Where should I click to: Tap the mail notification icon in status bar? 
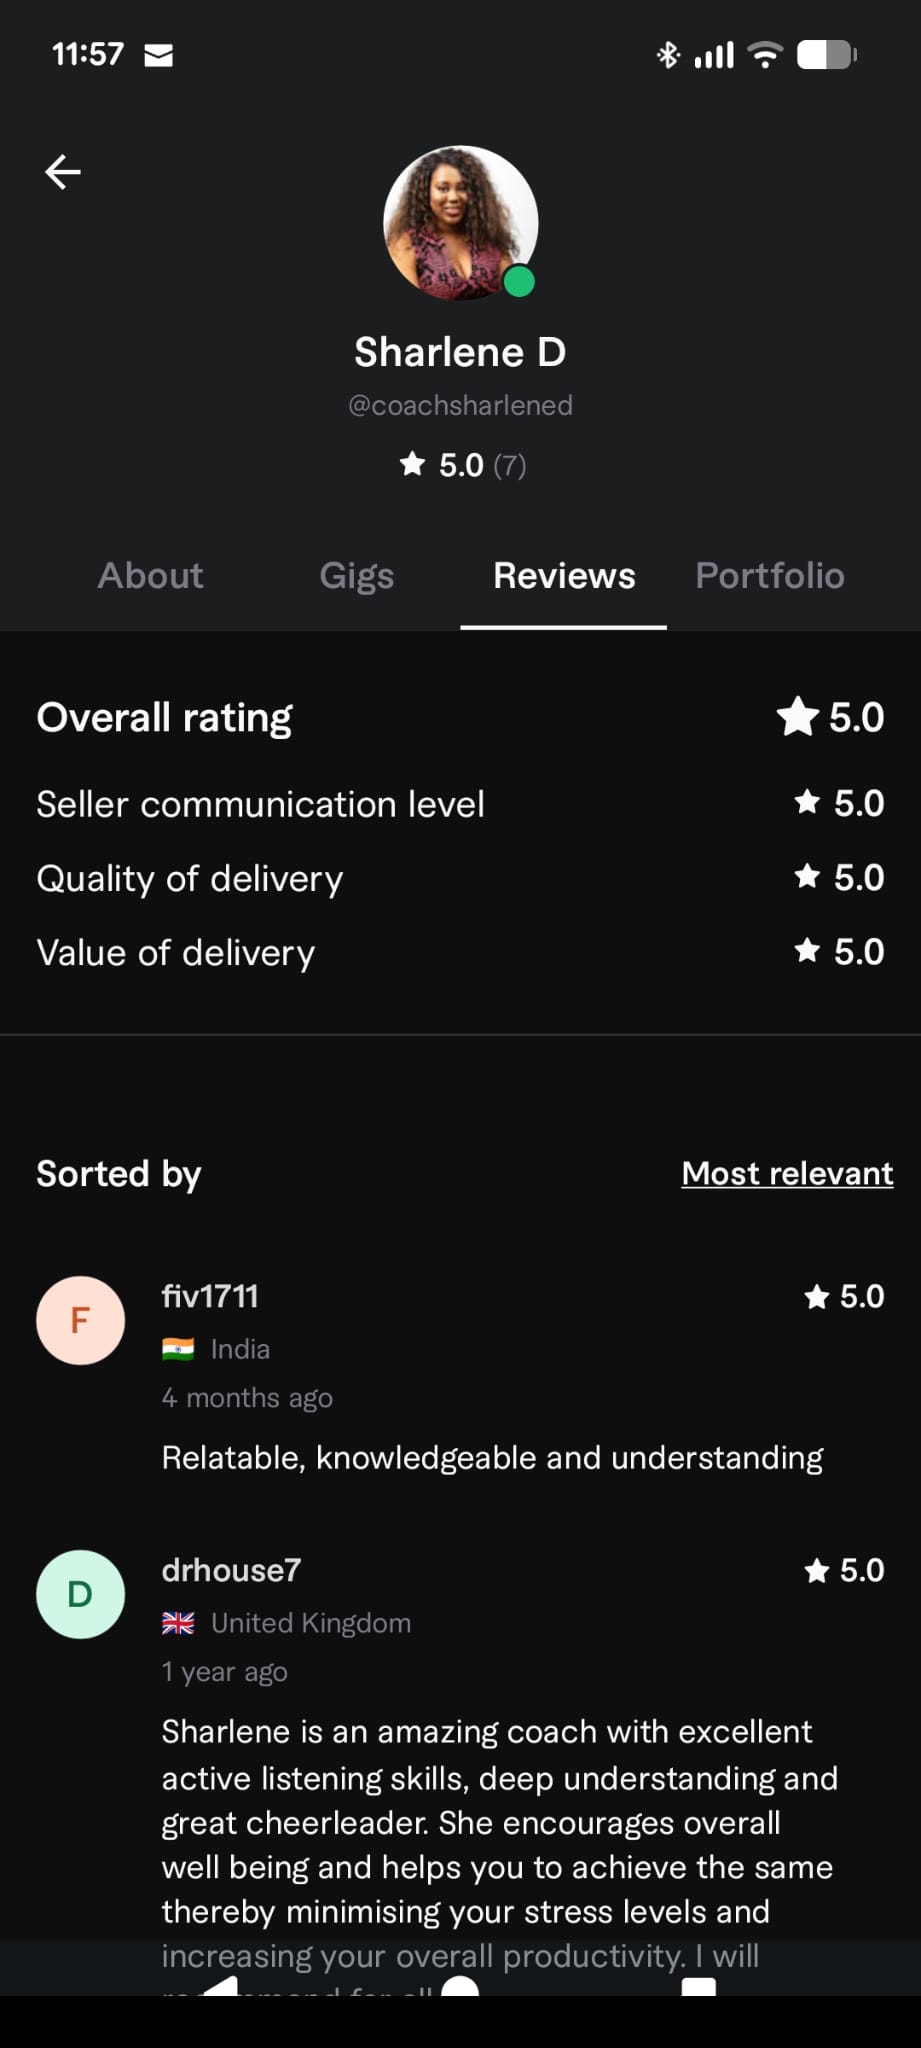(158, 55)
